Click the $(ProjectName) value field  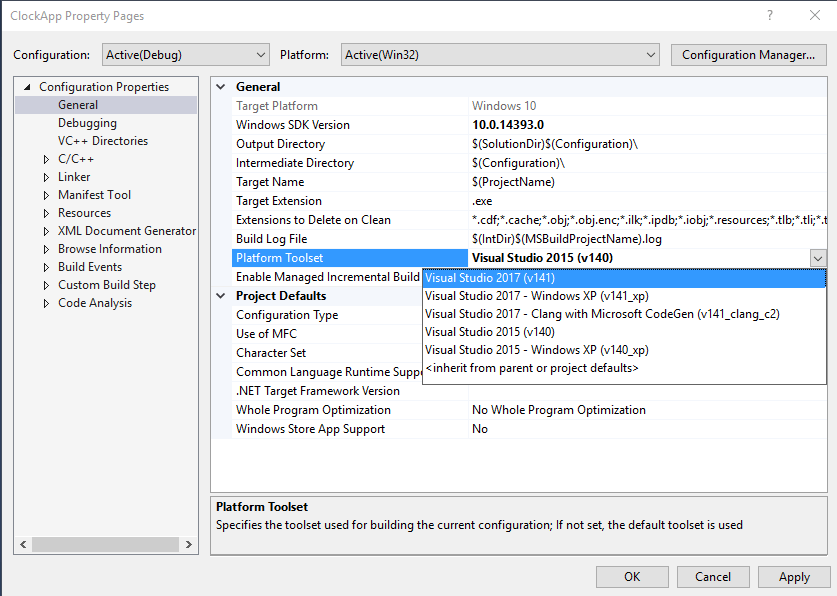[648, 182]
